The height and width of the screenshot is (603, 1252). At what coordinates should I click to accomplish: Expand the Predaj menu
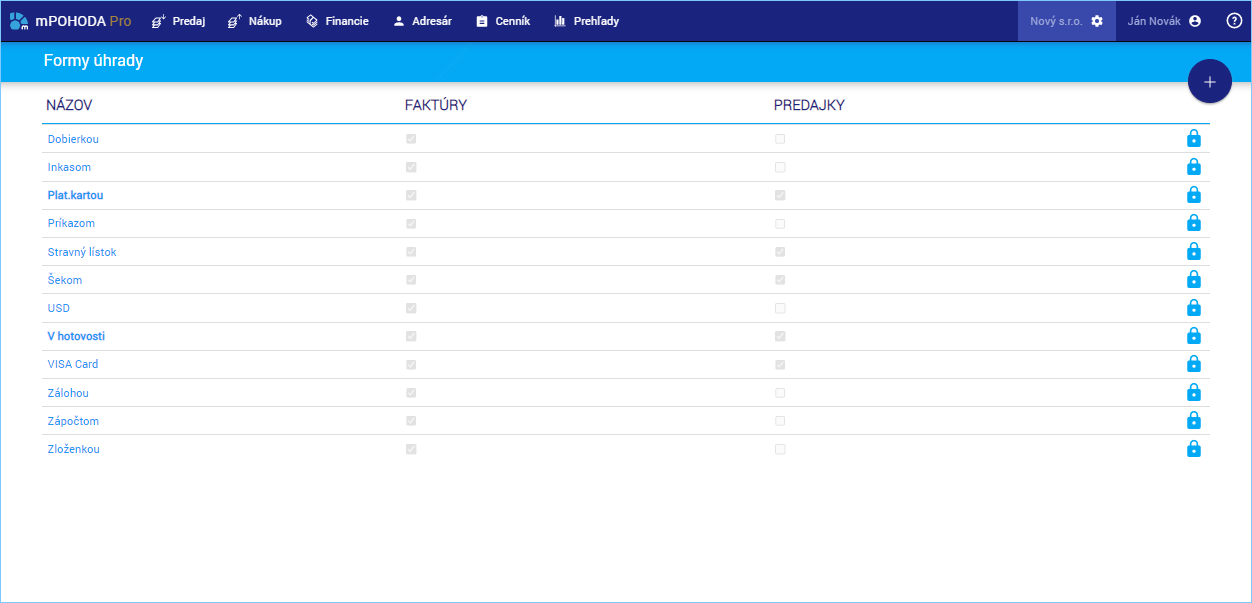point(179,21)
